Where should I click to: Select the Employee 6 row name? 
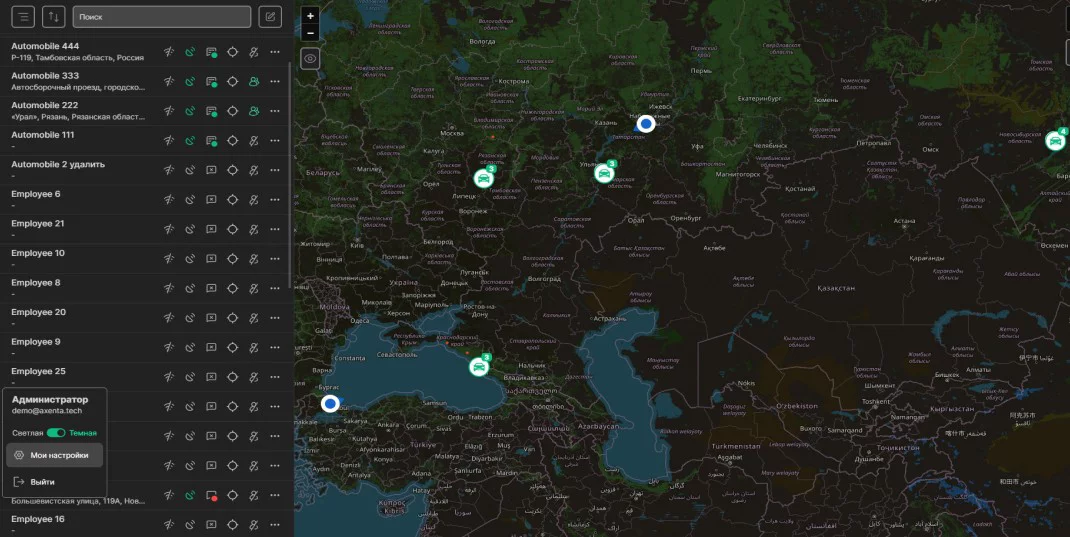(x=35, y=194)
